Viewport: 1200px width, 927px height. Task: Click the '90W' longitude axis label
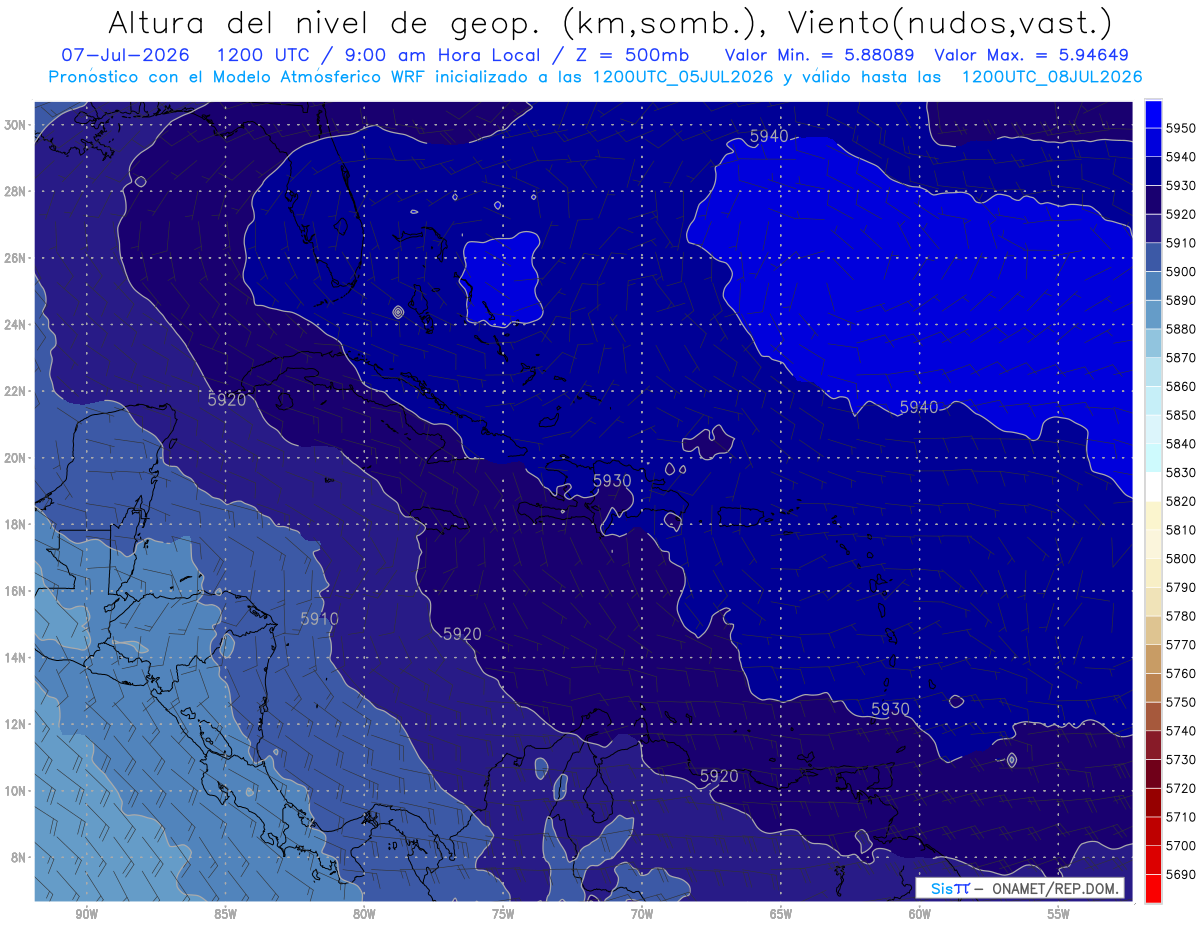coord(86,915)
